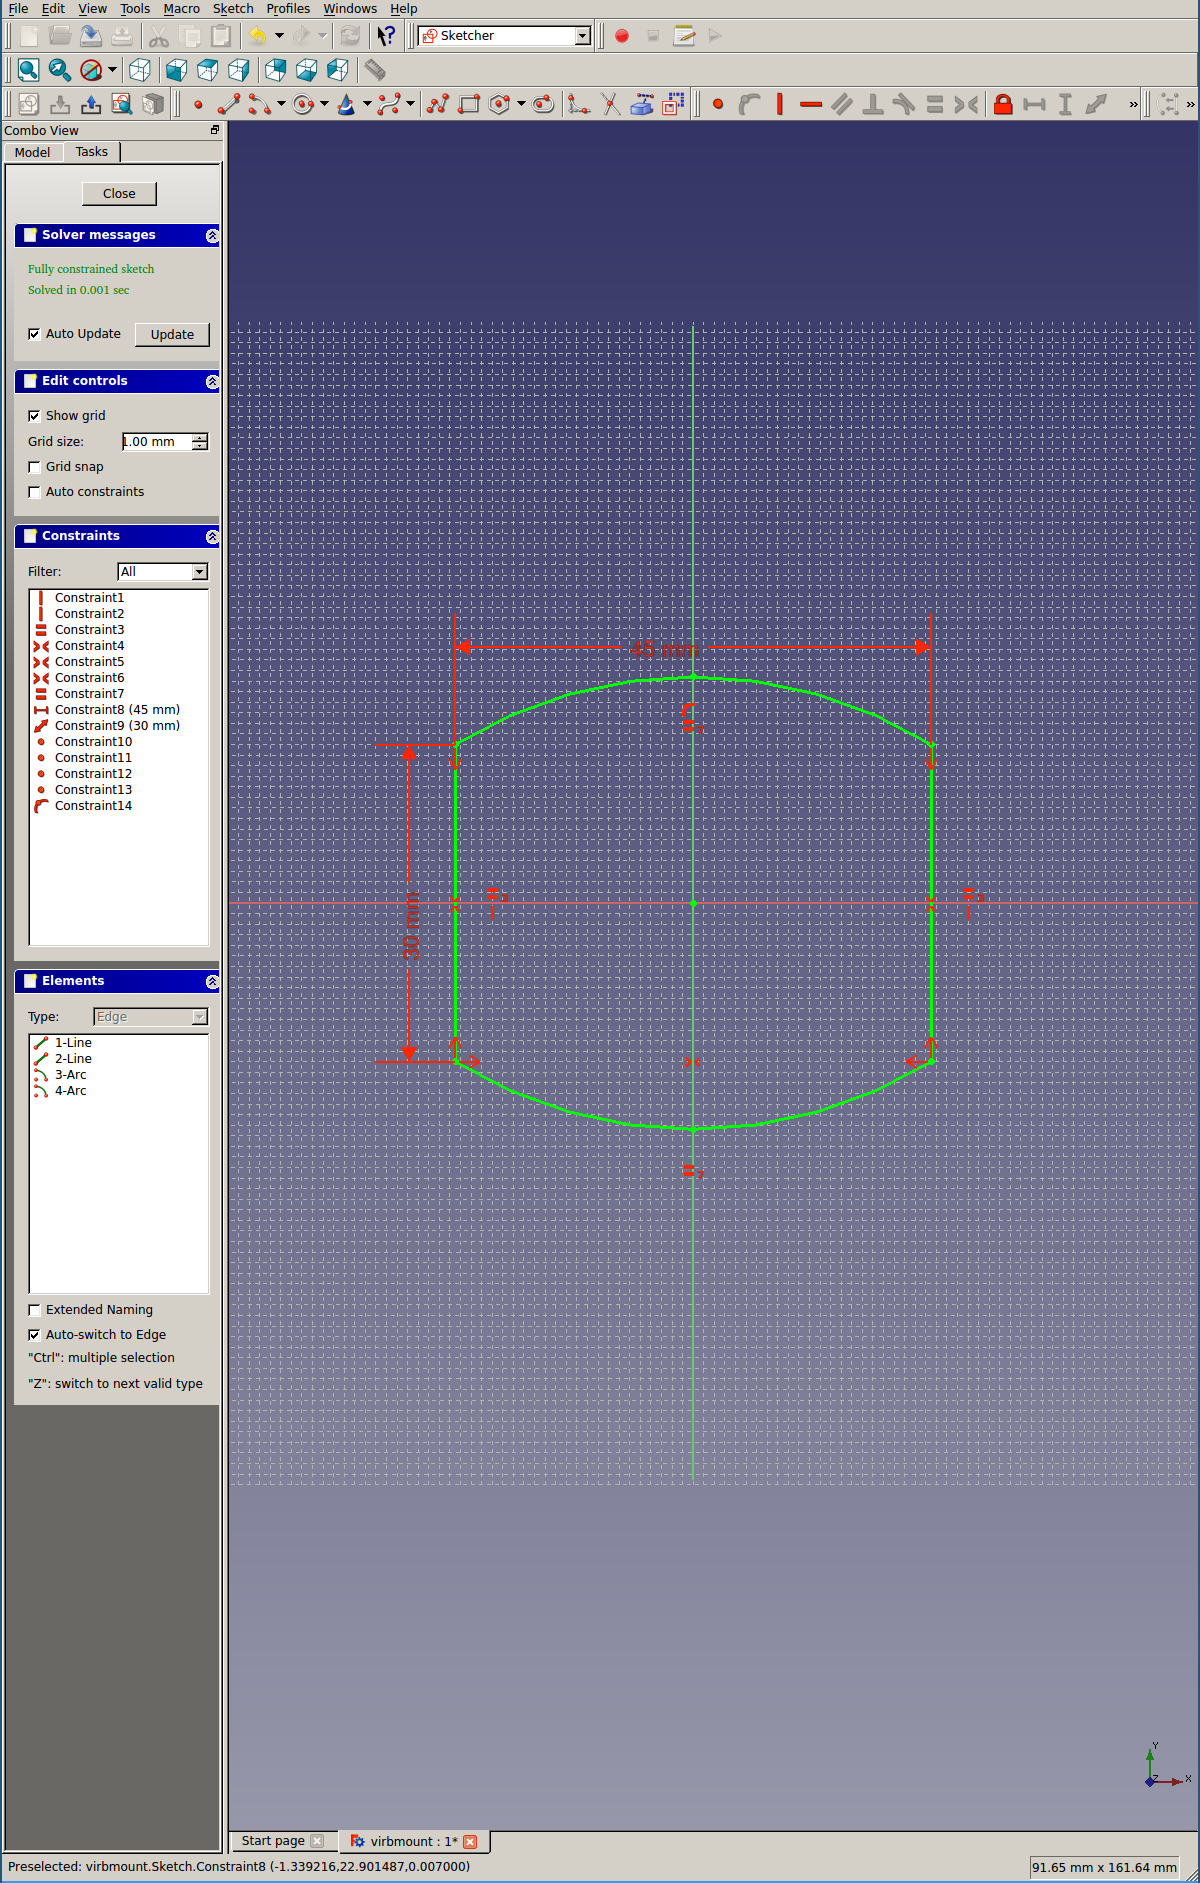Collapse the Solver messages panel
1200x1883 pixels.
[x=212, y=236]
